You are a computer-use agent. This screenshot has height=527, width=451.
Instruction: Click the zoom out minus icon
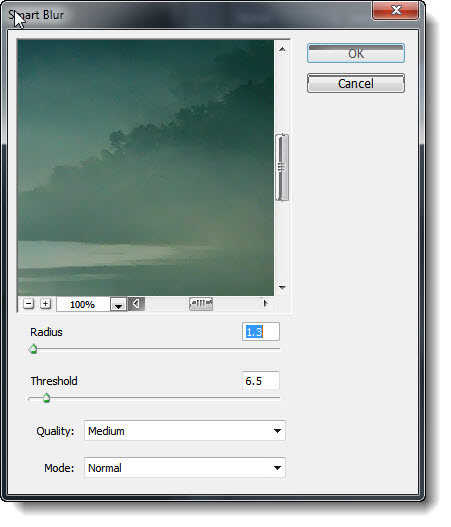click(x=29, y=304)
